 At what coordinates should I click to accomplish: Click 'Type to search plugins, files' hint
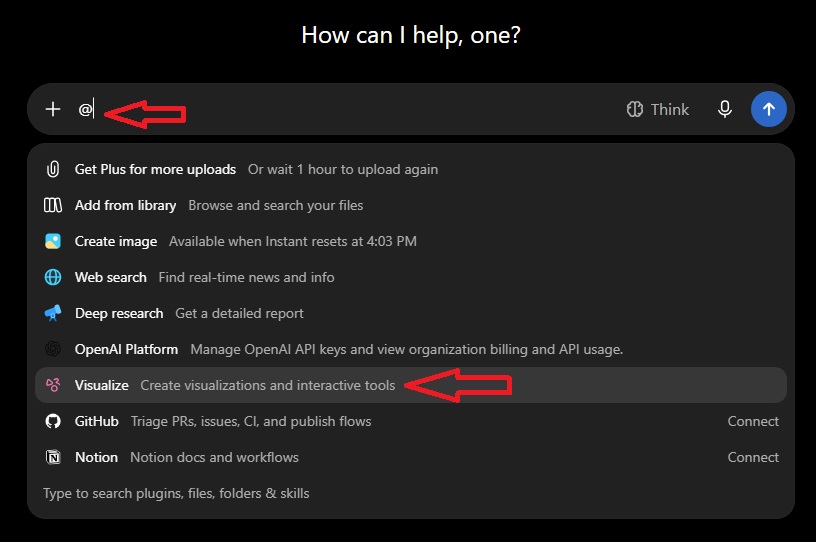coord(176,493)
